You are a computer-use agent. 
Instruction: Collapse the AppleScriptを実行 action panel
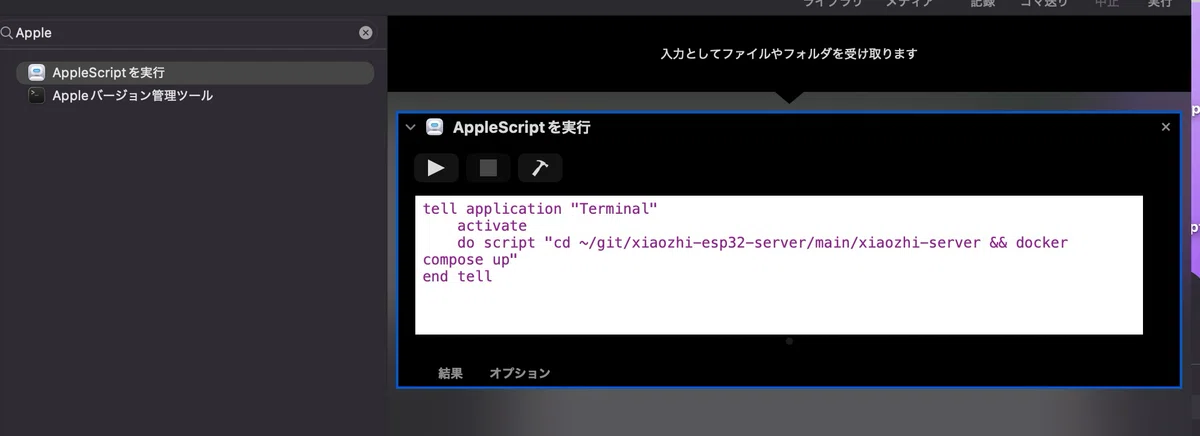(410, 128)
